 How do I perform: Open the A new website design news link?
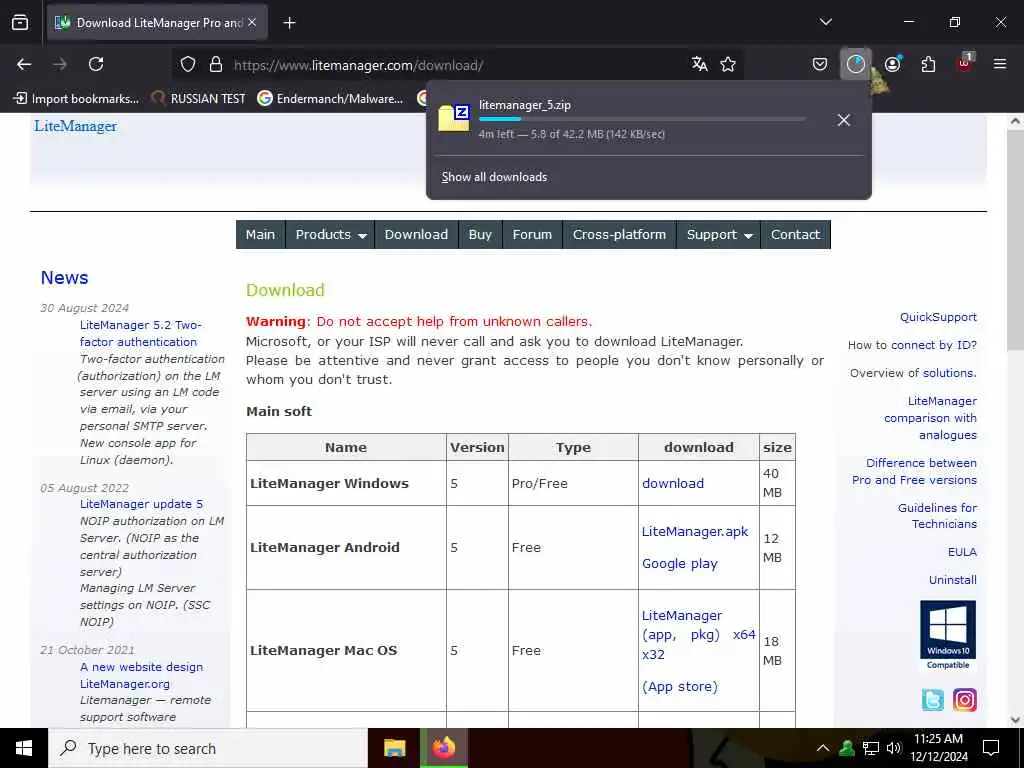pos(141,675)
